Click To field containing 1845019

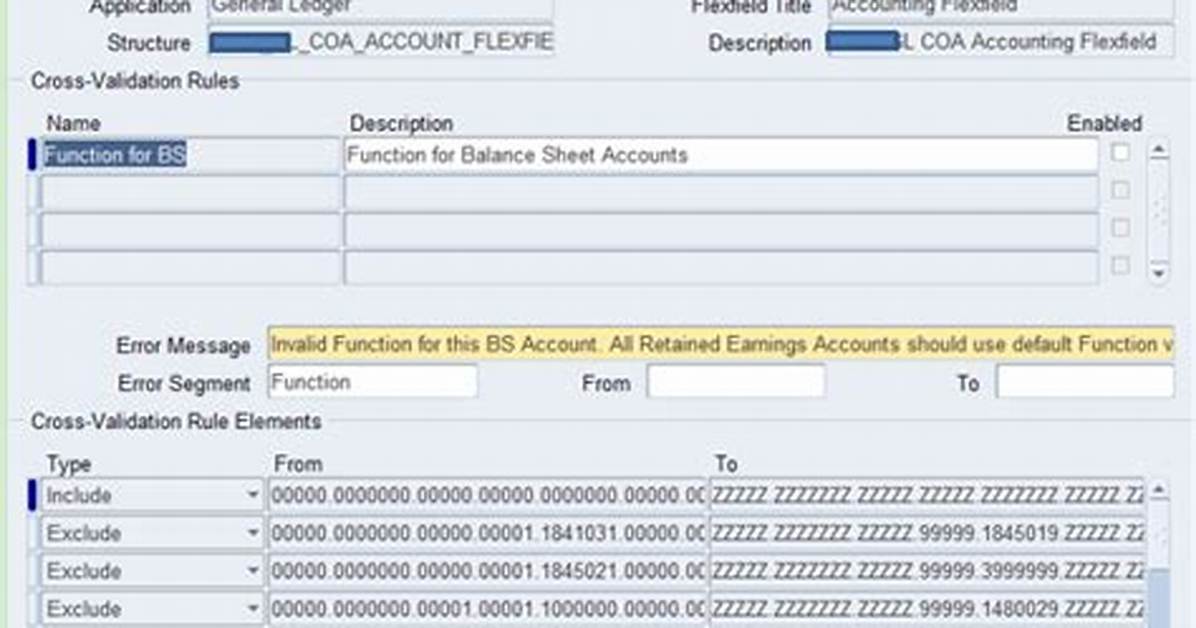coord(927,533)
